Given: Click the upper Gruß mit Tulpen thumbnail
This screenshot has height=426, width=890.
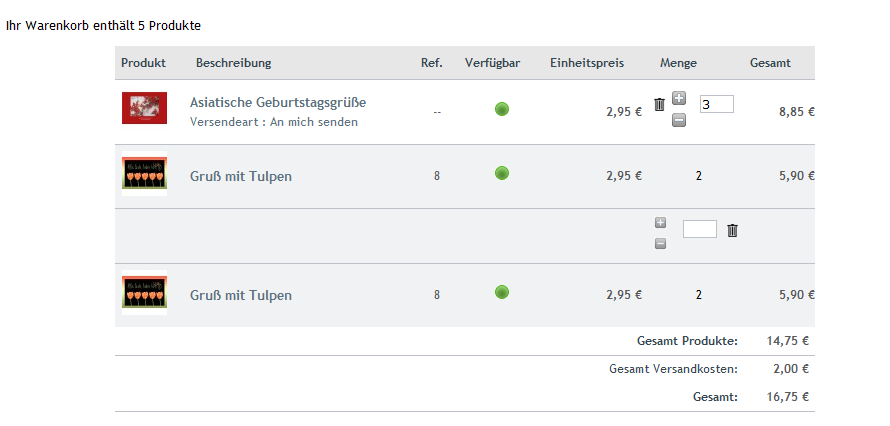Looking at the screenshot, I should tap(144, 174).
